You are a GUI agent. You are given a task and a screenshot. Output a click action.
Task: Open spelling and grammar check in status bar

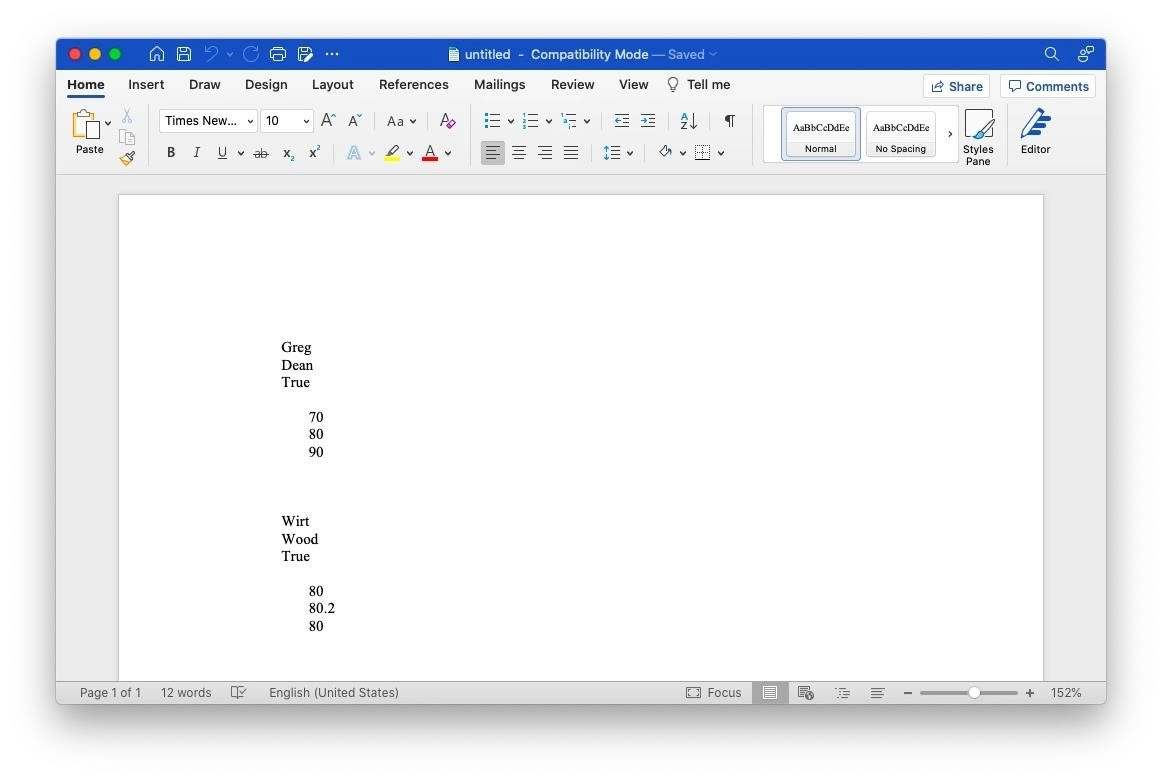pos(238,693)
